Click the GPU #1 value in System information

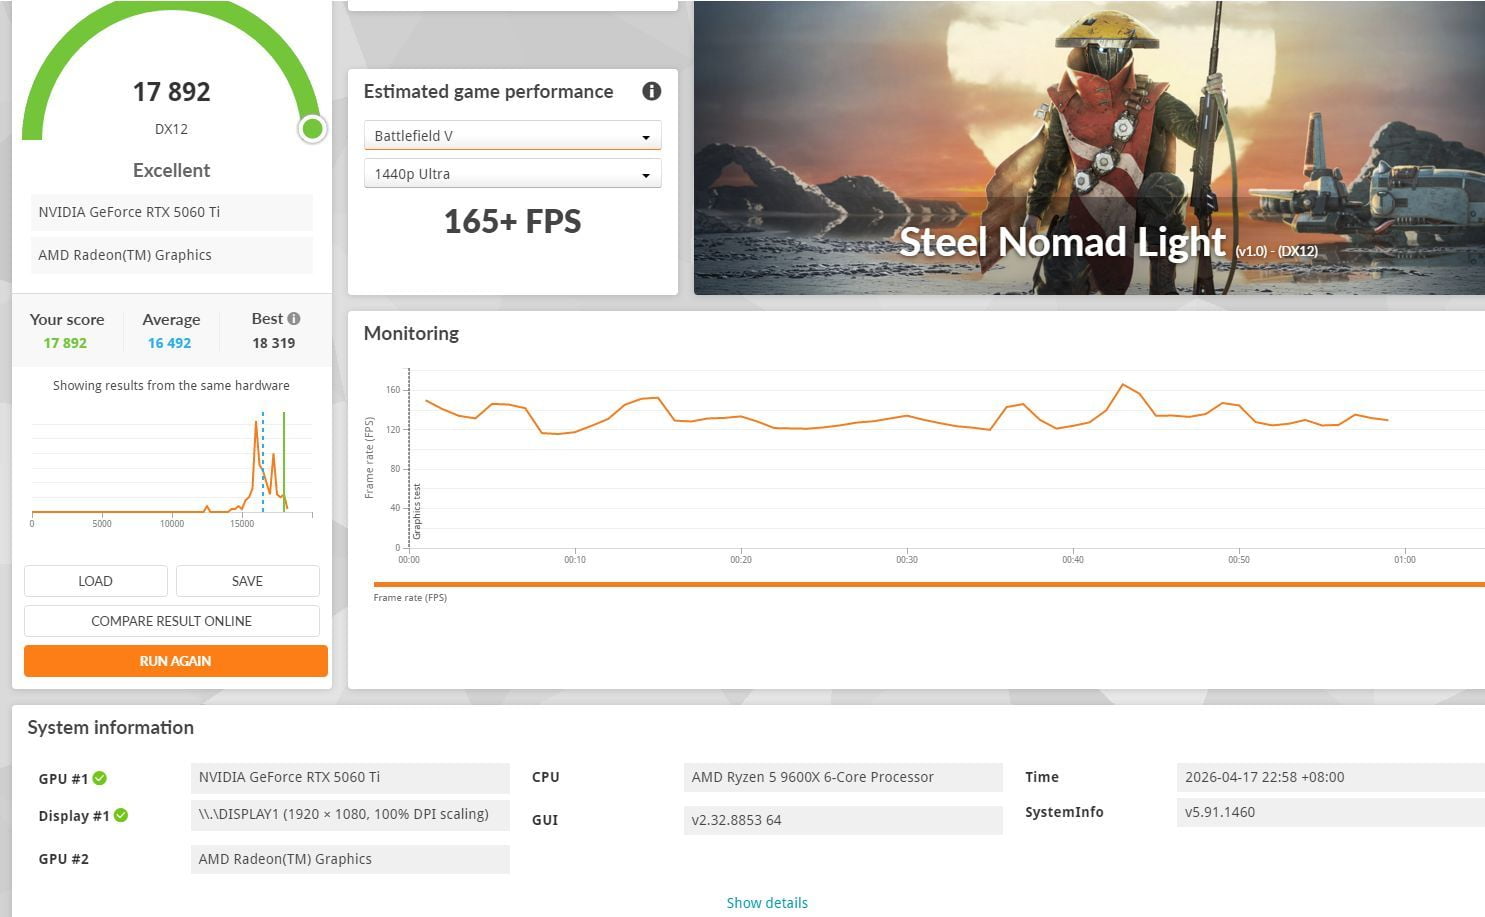click(x=350, y=777)
